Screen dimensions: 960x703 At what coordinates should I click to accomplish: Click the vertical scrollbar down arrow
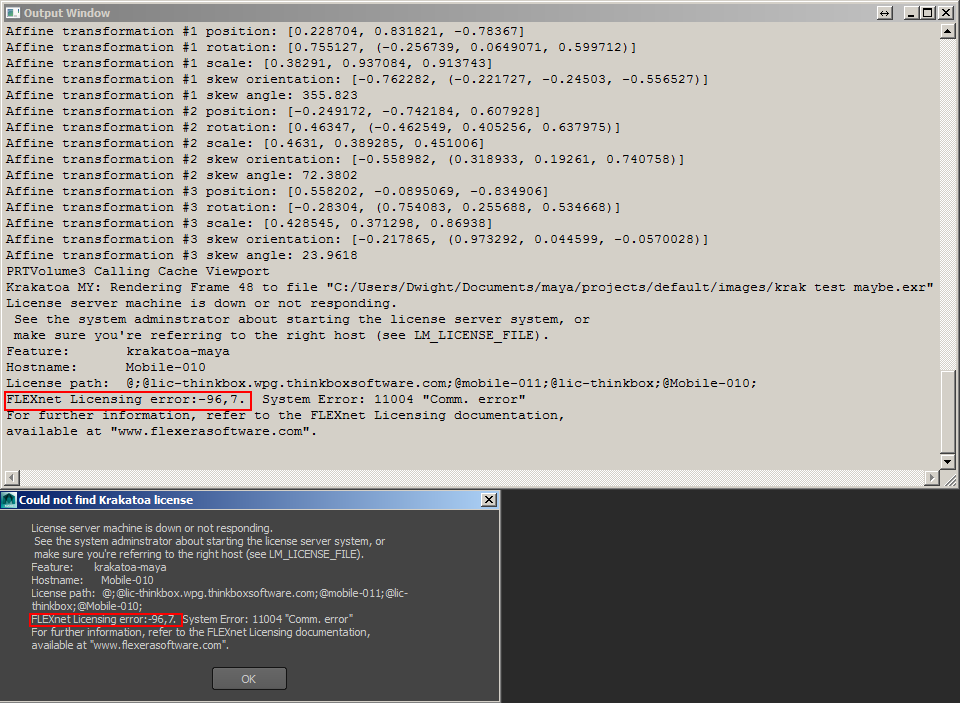tap(947, 462)
